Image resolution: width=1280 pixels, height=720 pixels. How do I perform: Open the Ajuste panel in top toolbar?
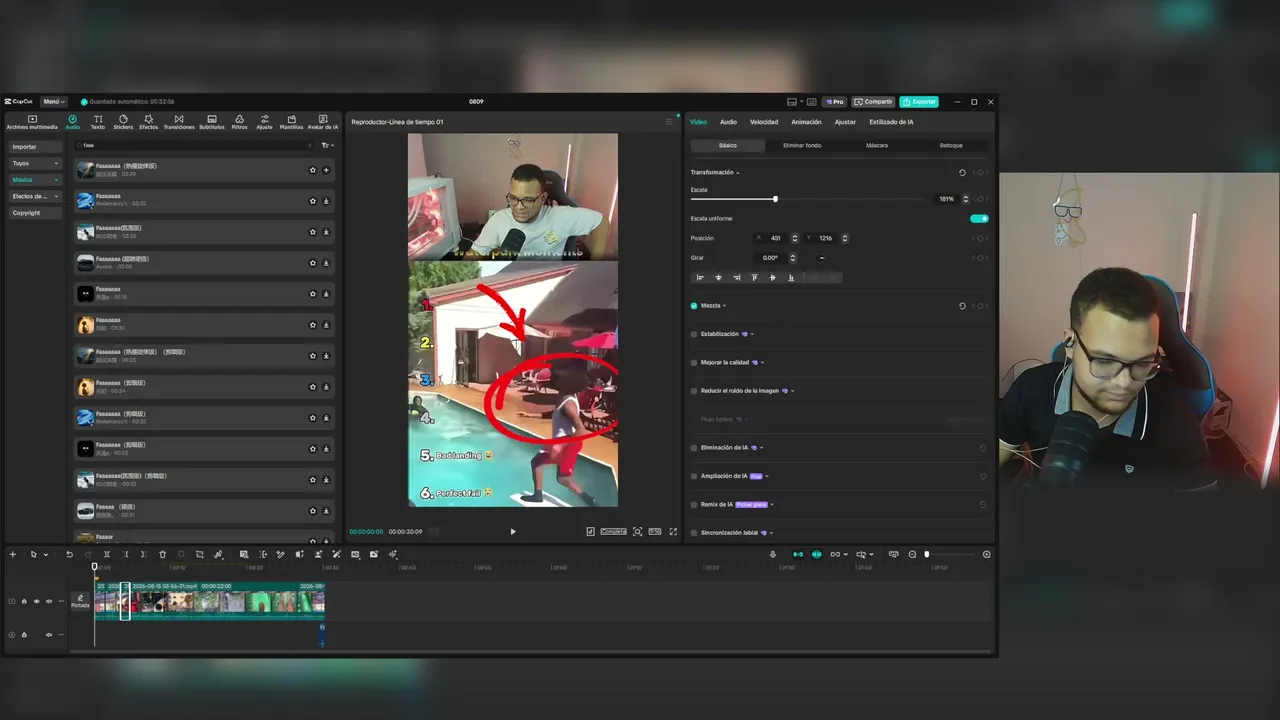point(264,122)
